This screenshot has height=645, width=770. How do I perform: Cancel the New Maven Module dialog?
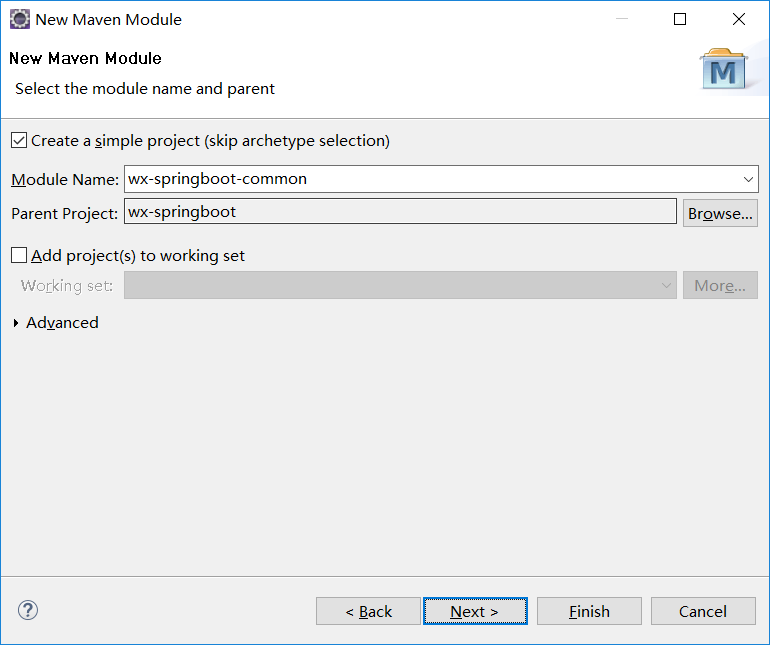click(703, 611)
